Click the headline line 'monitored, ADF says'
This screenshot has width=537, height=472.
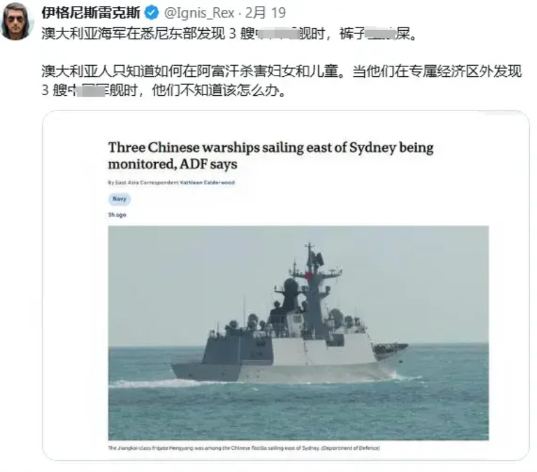[173, 164]
